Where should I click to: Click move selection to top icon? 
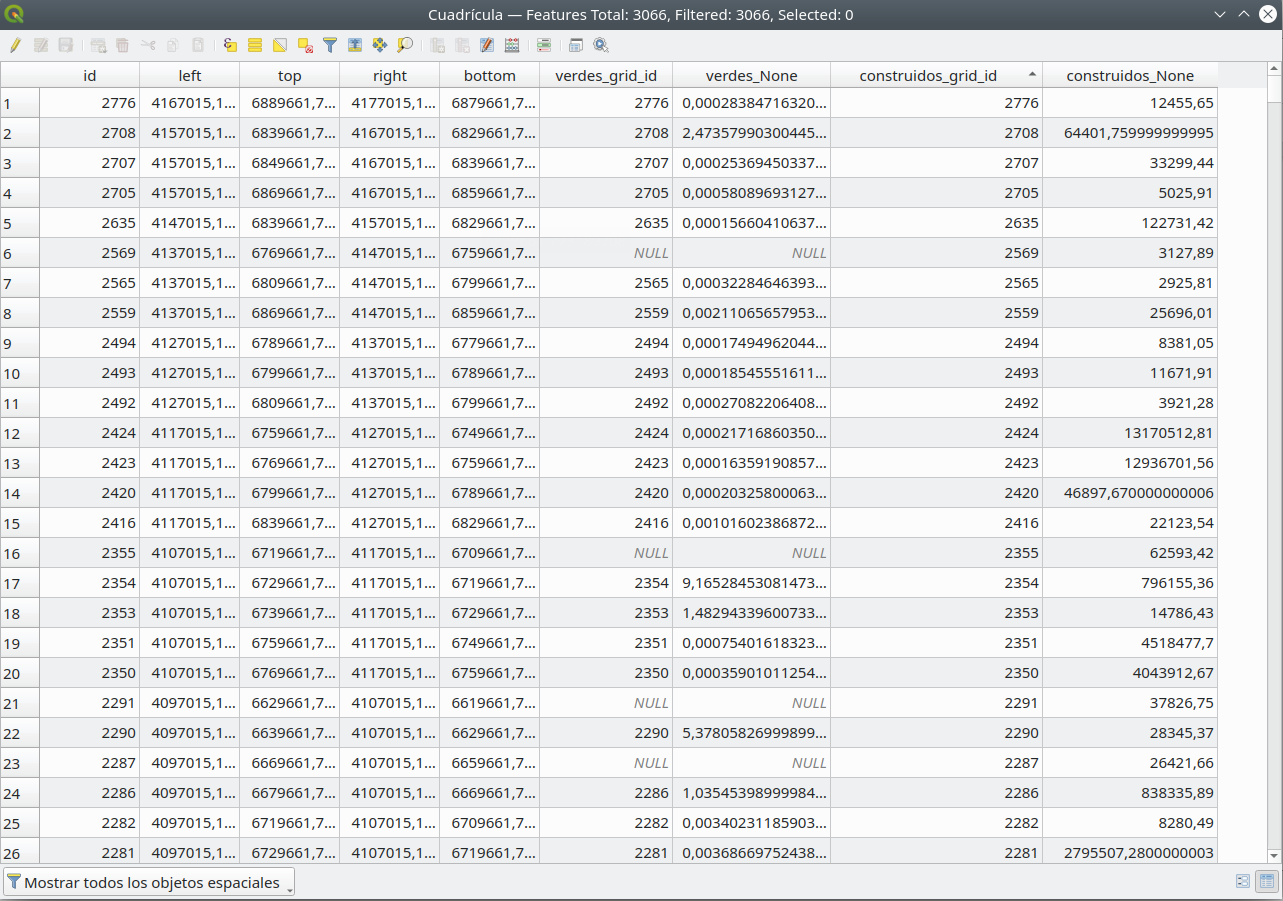click(x=355, y=45)
